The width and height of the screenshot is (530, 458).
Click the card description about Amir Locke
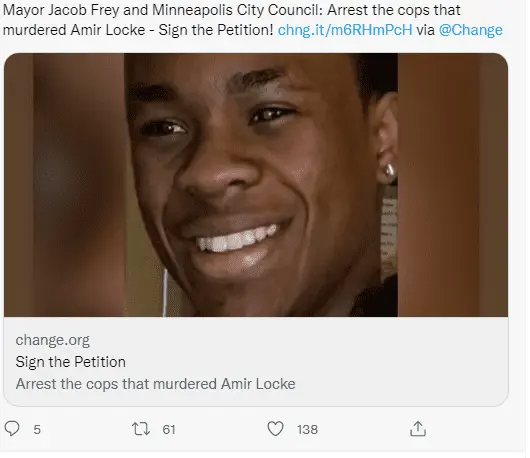[x=155, y=384]
